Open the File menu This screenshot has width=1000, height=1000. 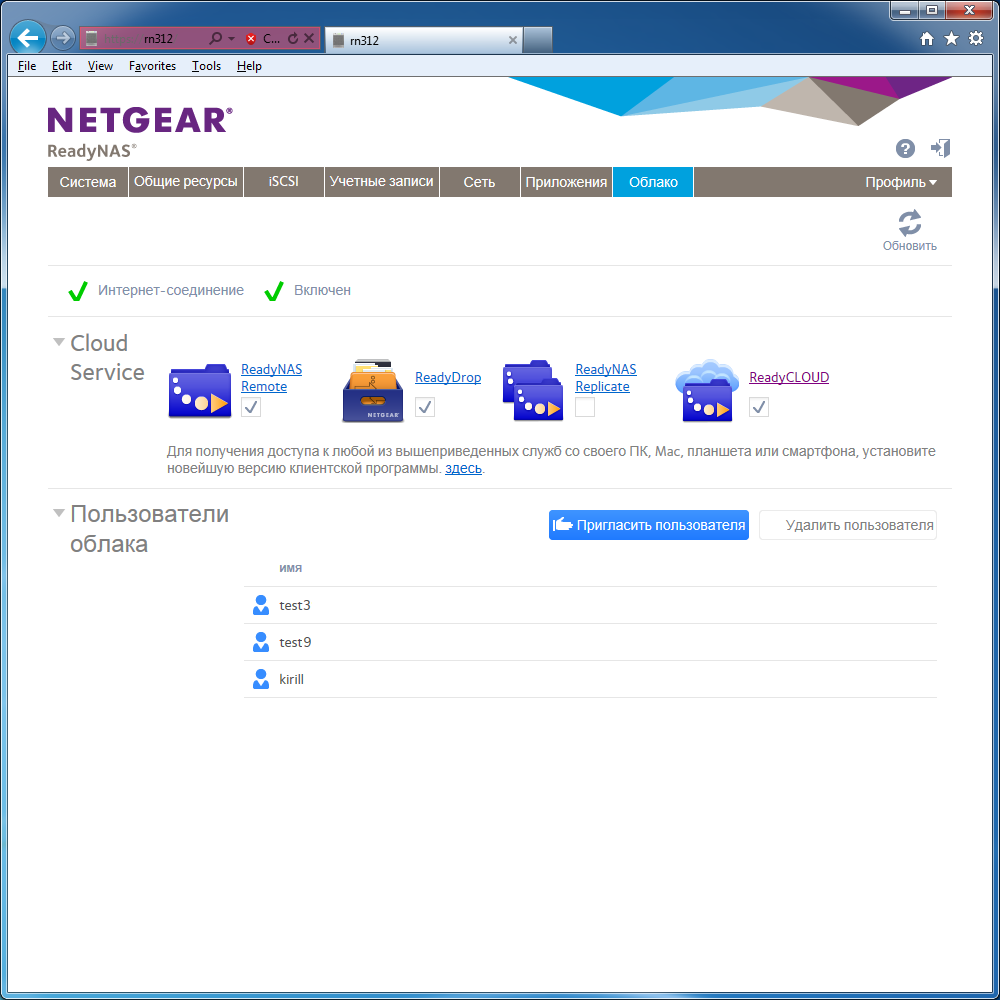[x=27, y=66]
